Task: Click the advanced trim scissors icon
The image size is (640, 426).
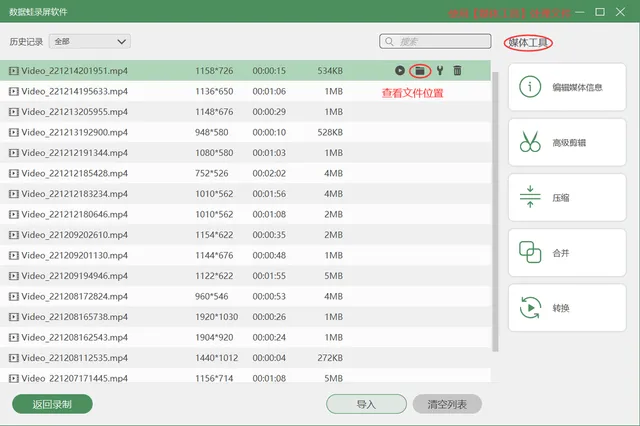Action: [x=530, y=142]
